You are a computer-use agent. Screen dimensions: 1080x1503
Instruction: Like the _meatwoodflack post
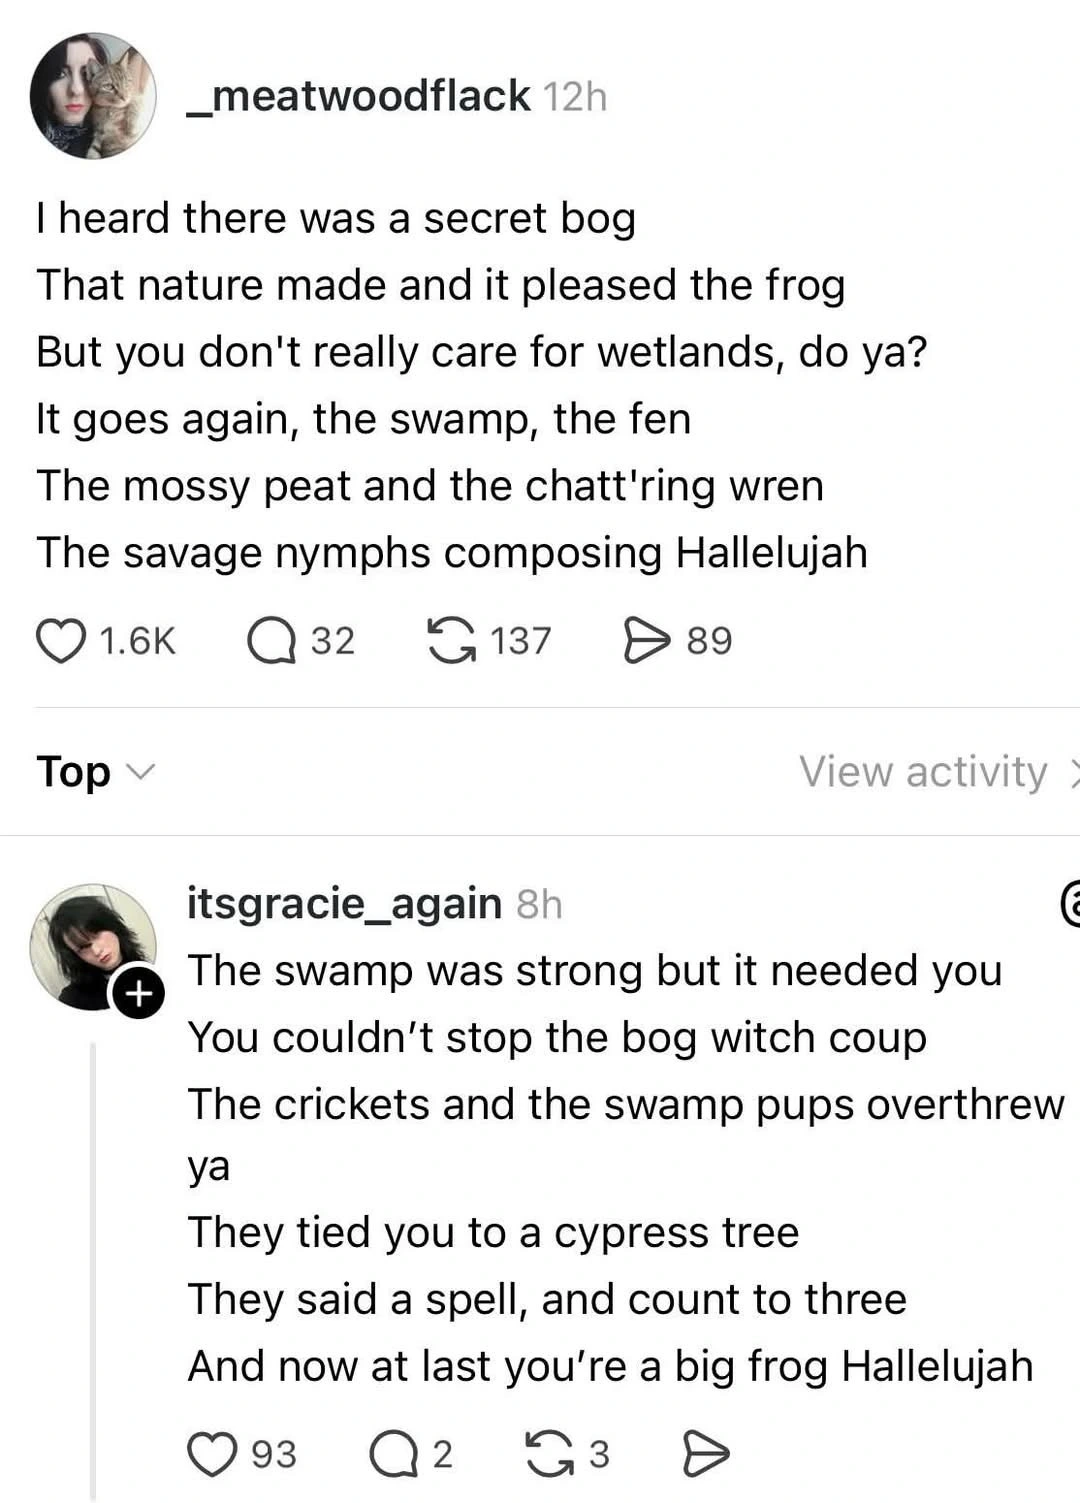pyautogui.click(x=61, y=640)
